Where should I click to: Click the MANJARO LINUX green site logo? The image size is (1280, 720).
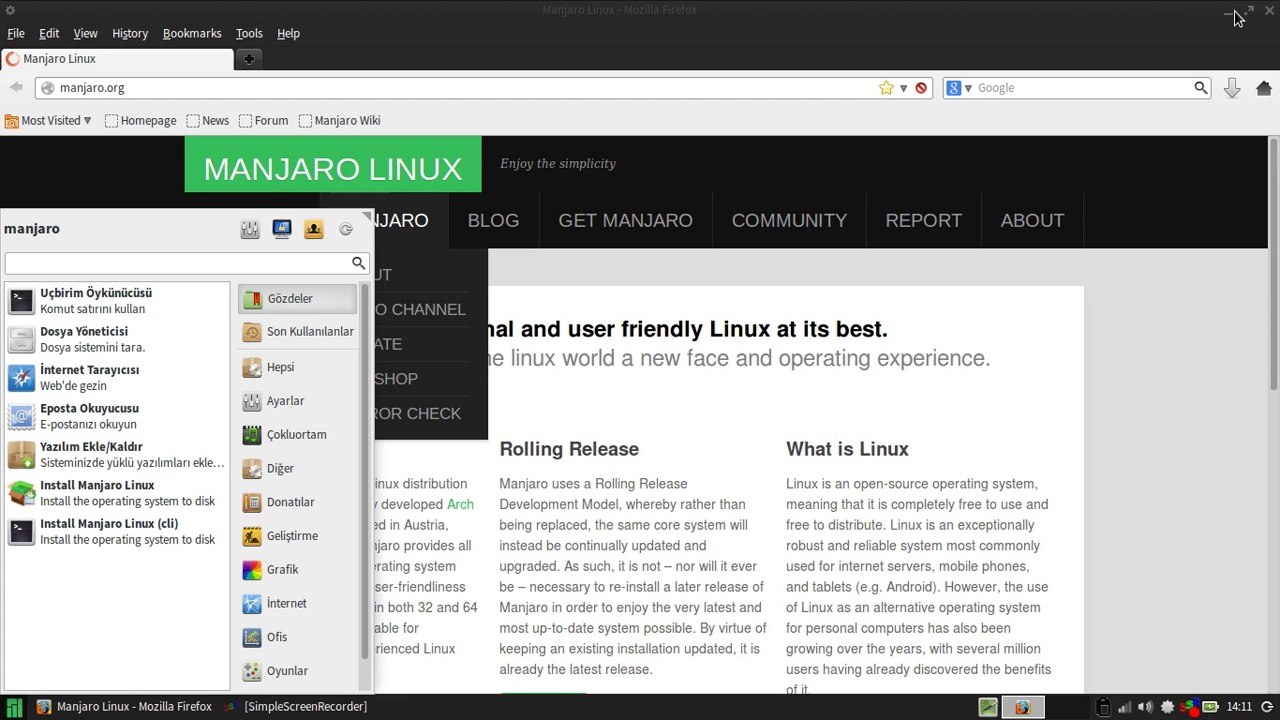click(333, 164)
